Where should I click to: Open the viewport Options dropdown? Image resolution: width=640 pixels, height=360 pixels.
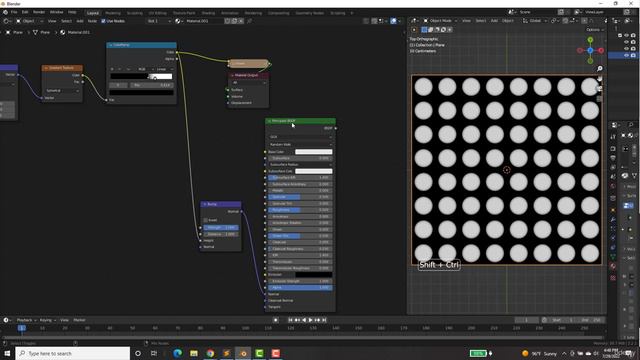pyautogui.click(x=595, y=30)
